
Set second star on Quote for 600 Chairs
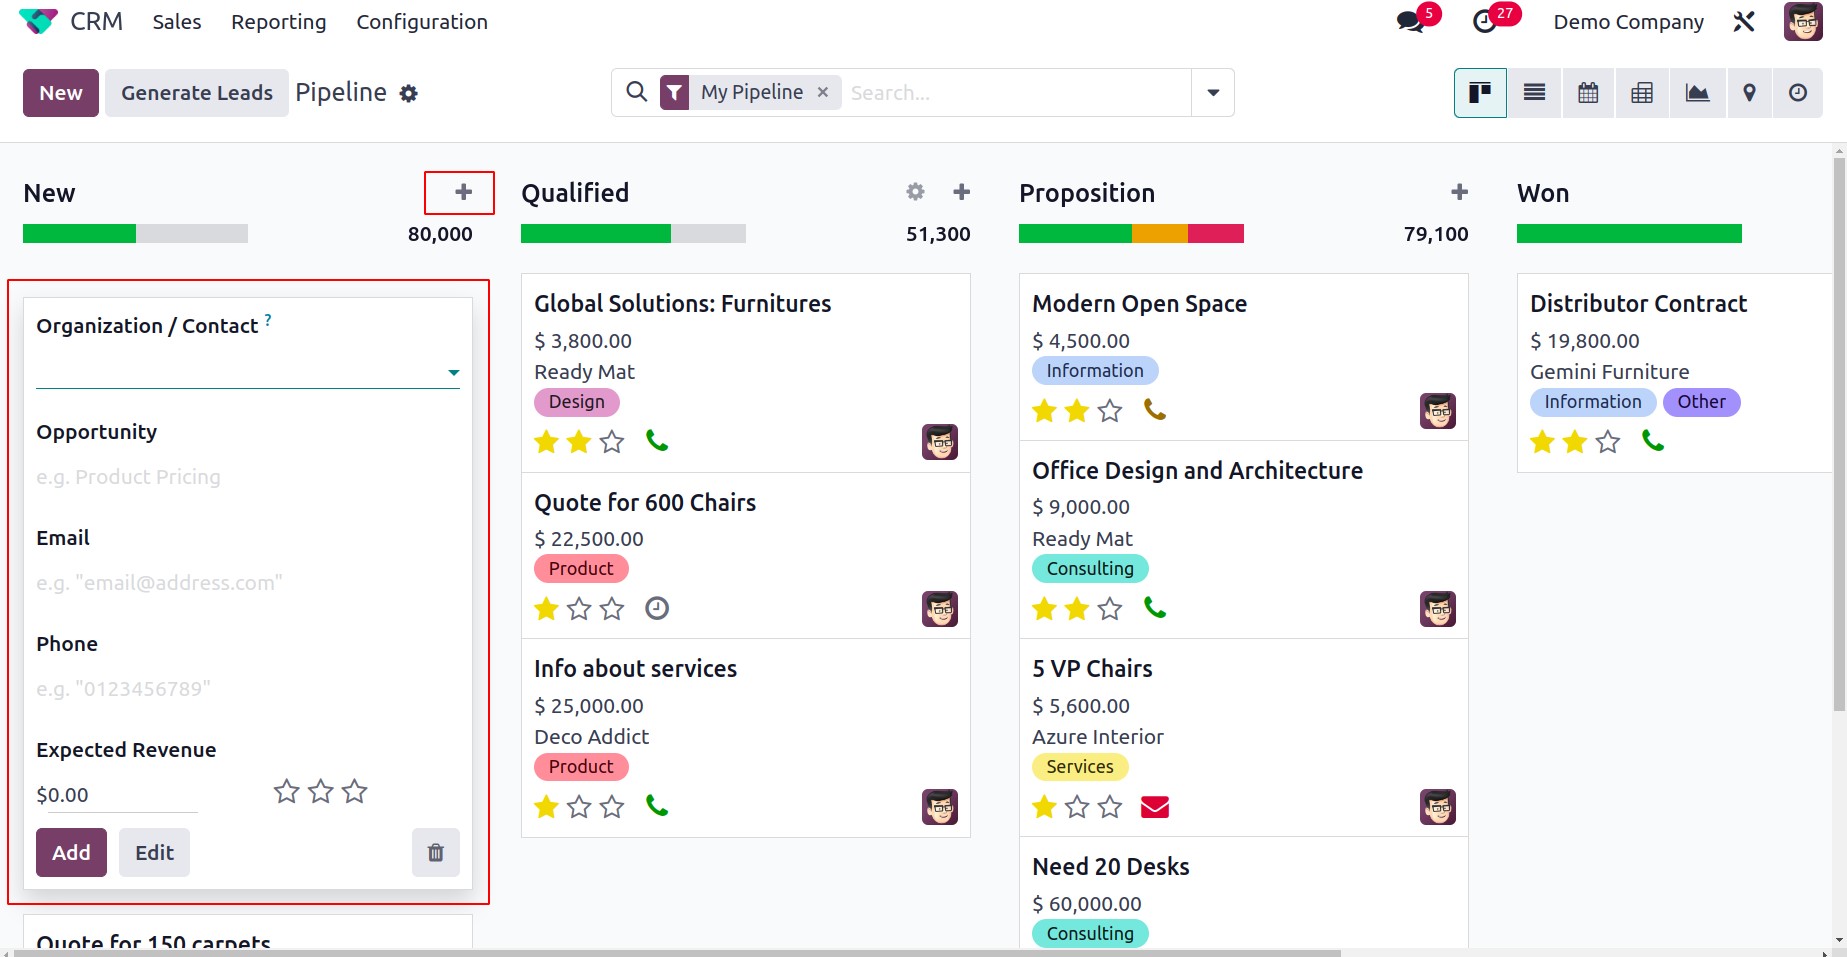tap(579, 609)
